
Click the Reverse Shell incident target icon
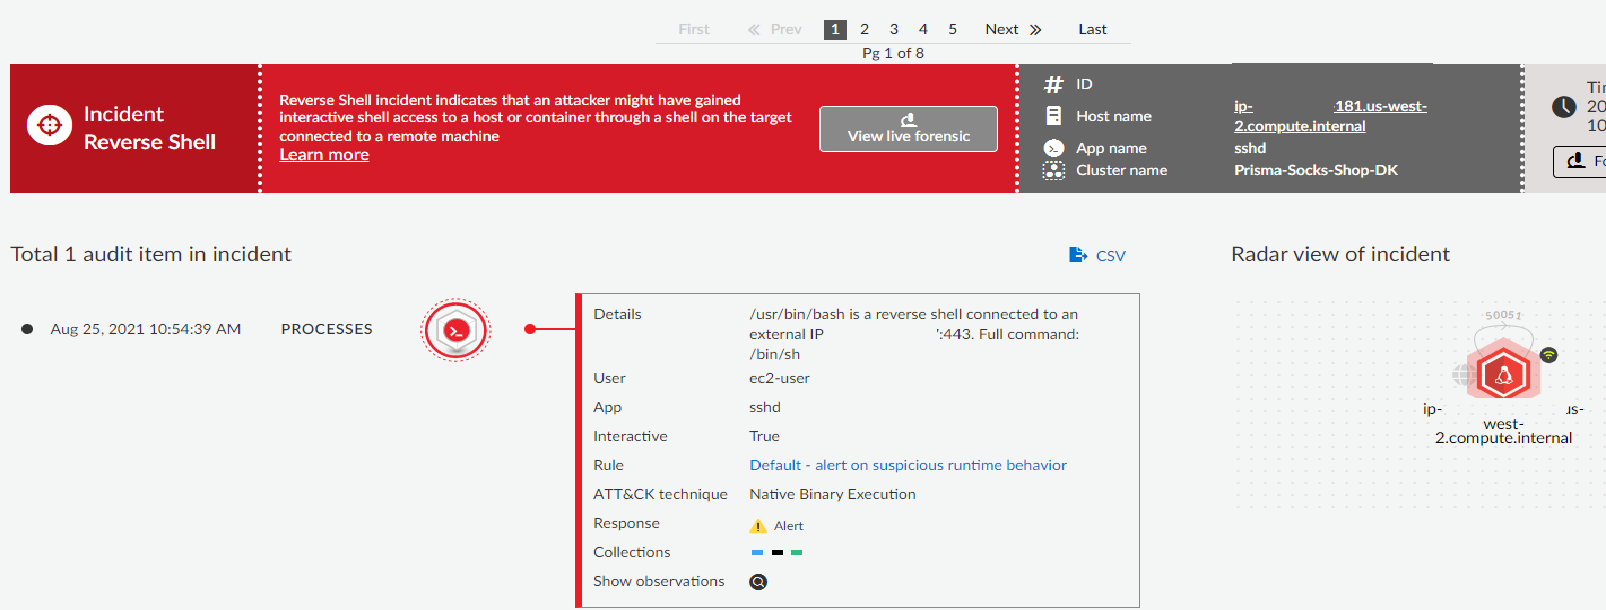coord(49,126)
